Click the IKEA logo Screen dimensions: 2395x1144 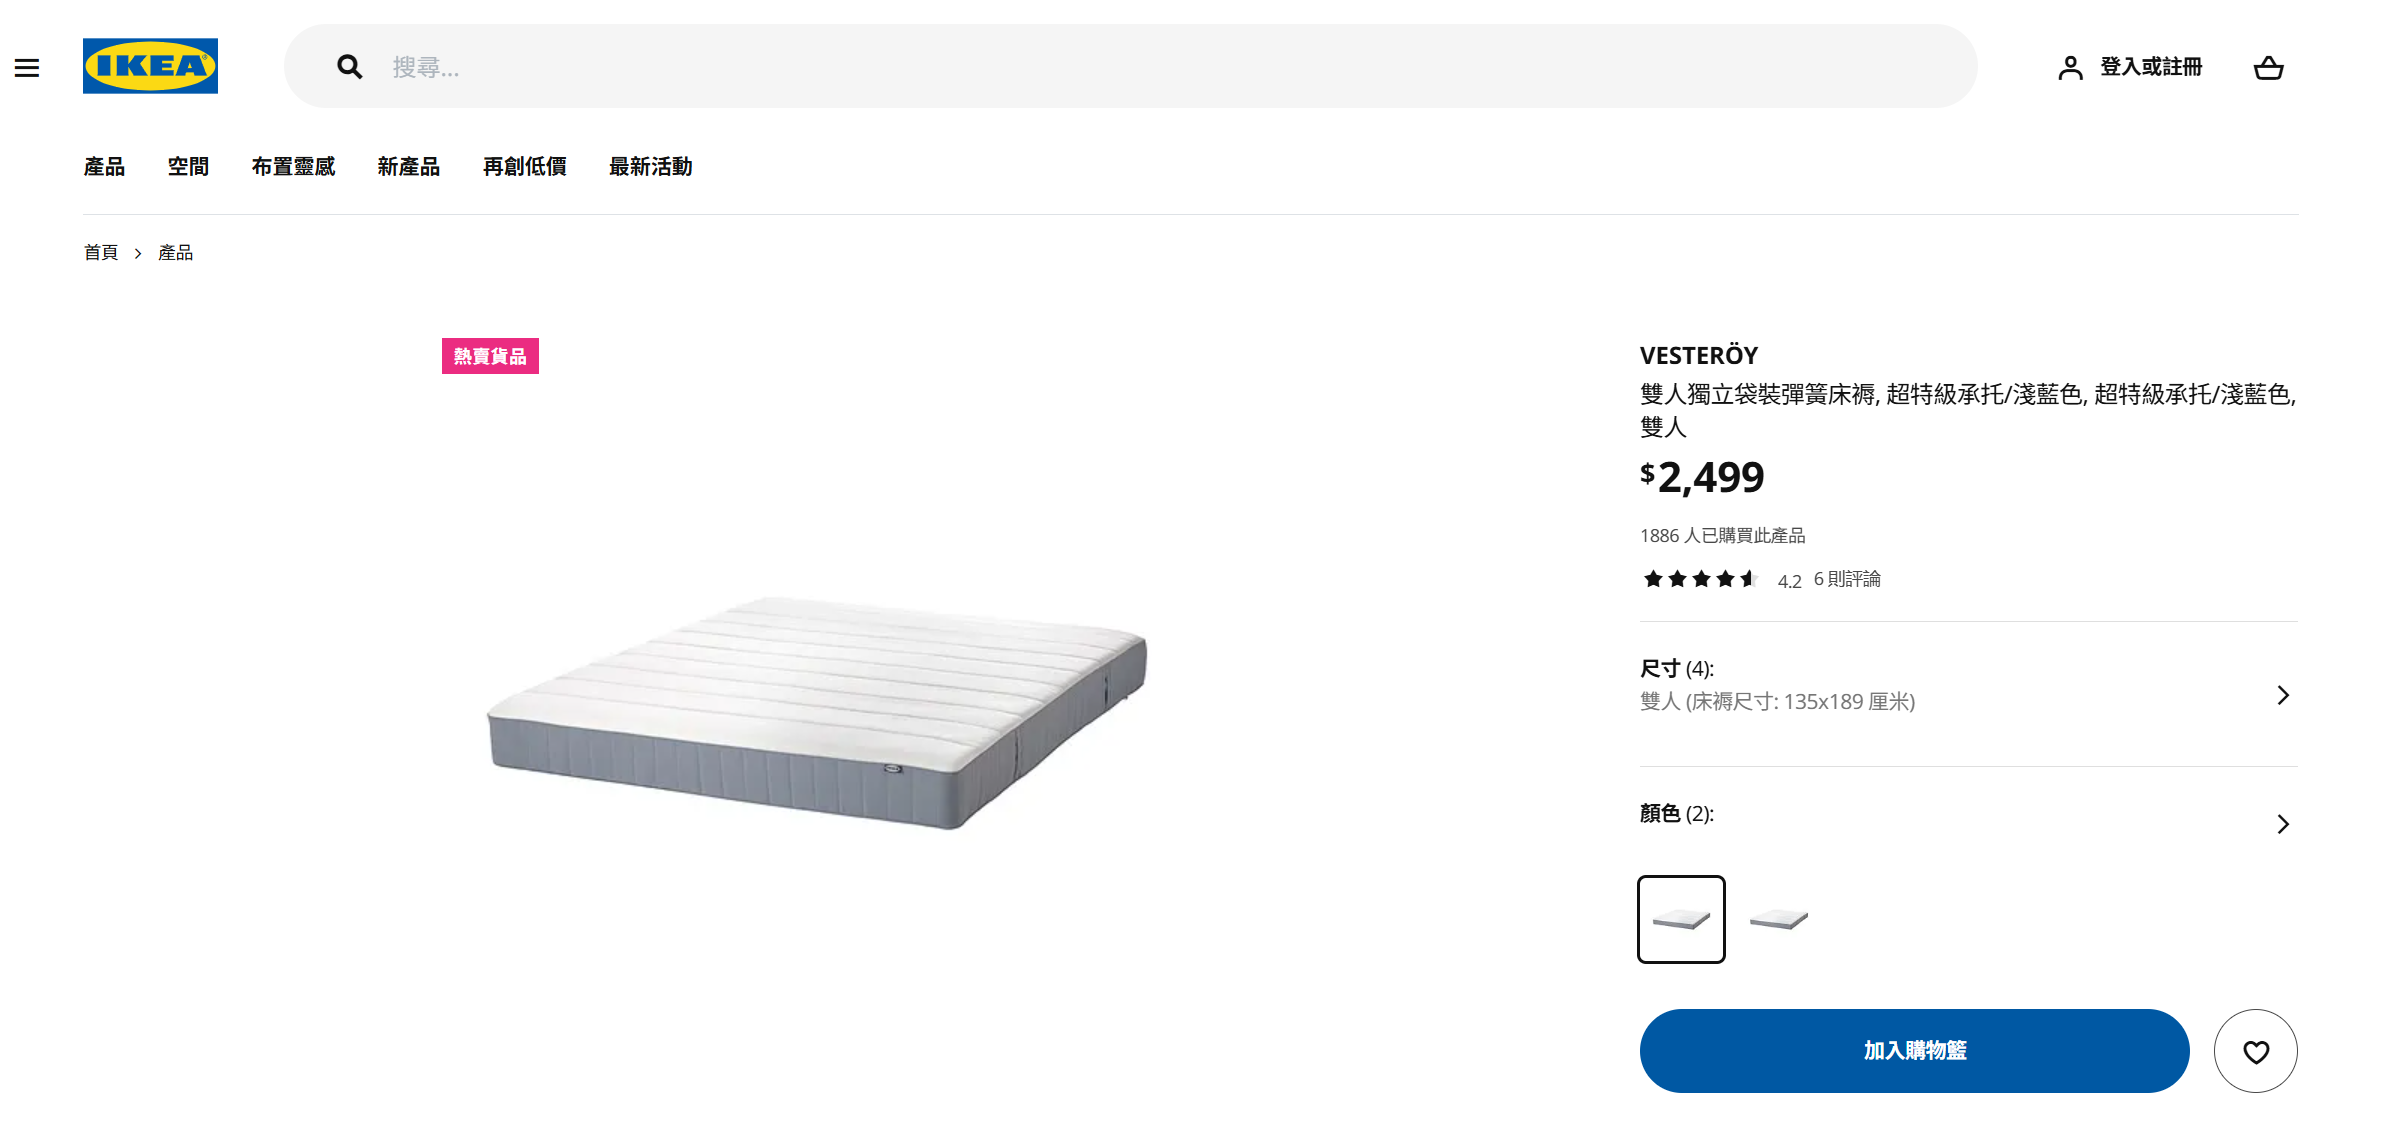[x=150, y=66]
